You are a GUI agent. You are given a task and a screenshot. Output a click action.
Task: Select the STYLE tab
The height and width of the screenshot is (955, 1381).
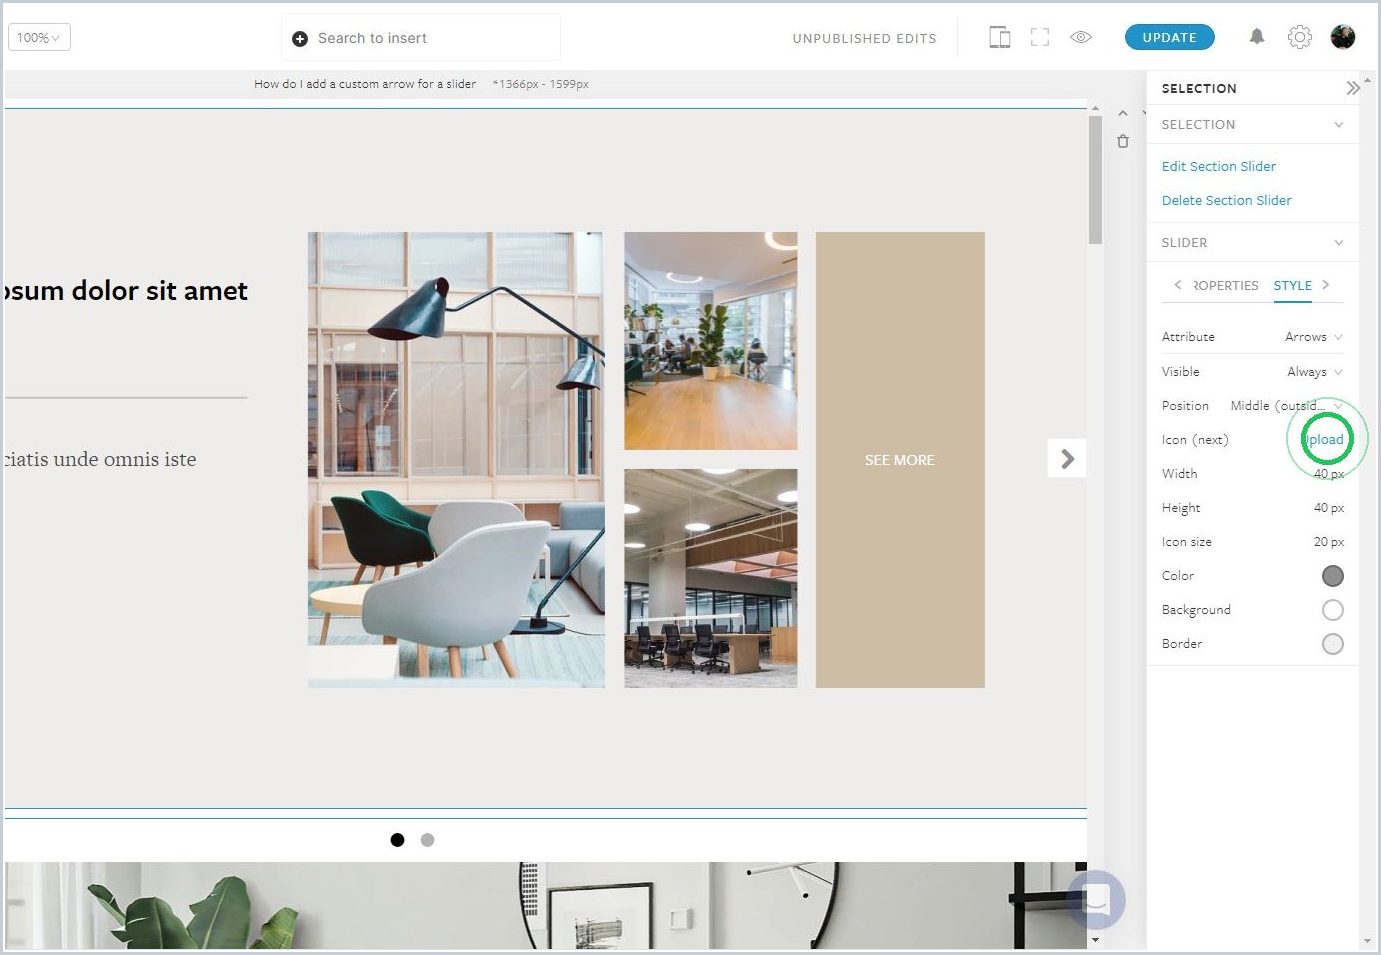[x=1292, y=285]
